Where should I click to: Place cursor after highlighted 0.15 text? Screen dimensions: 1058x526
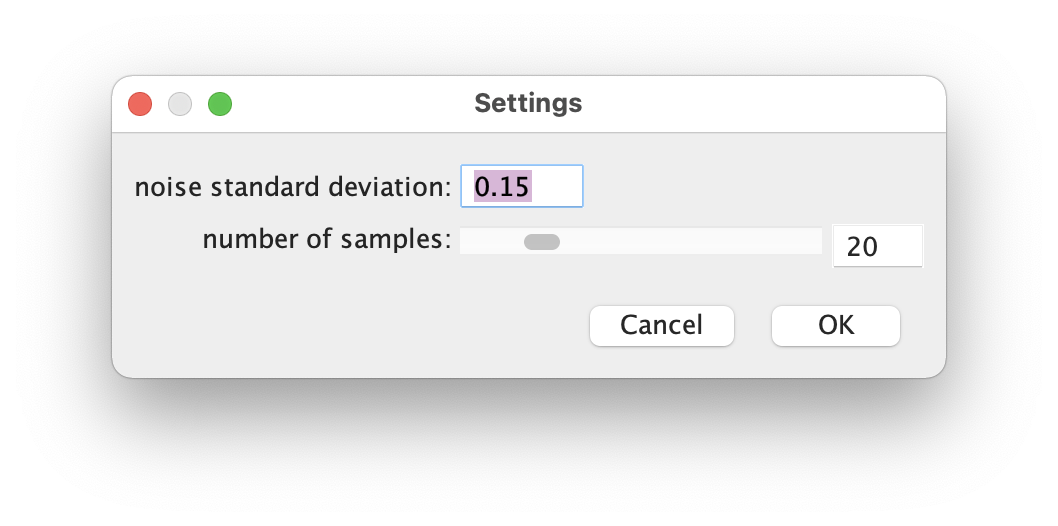(533, 186)
